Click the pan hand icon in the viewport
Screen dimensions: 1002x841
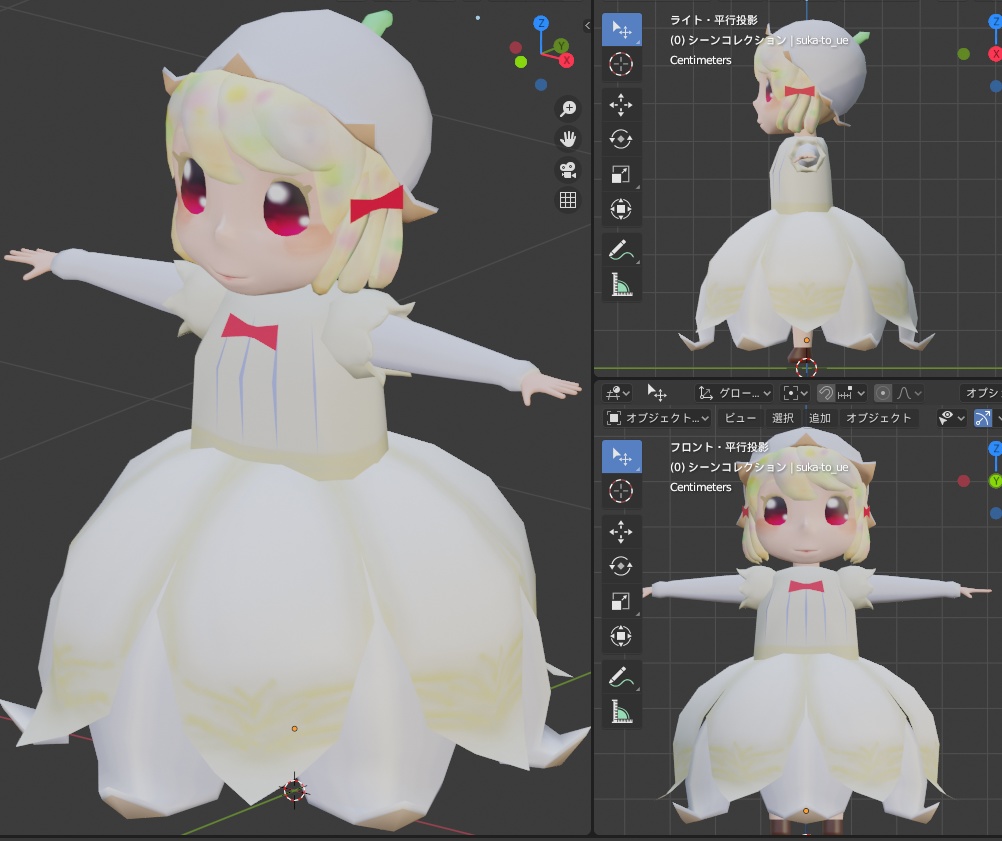567,140
